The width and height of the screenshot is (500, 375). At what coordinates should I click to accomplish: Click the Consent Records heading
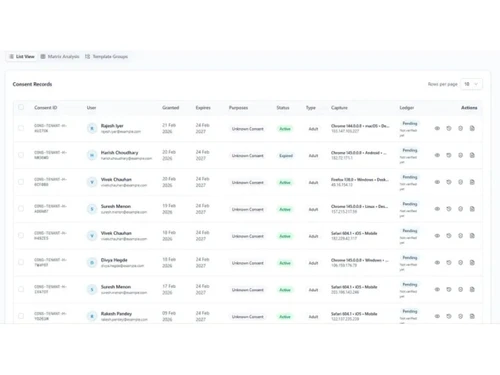coord(32,84)
